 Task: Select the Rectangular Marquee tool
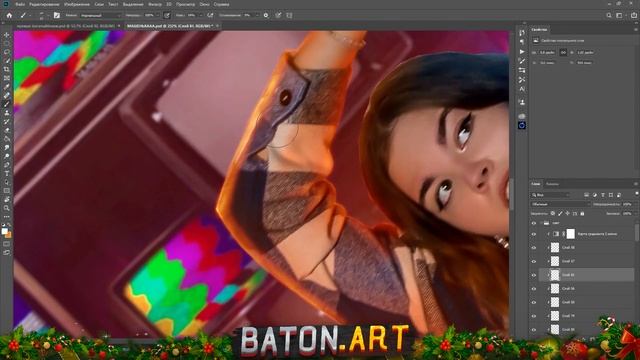[7, 44]
